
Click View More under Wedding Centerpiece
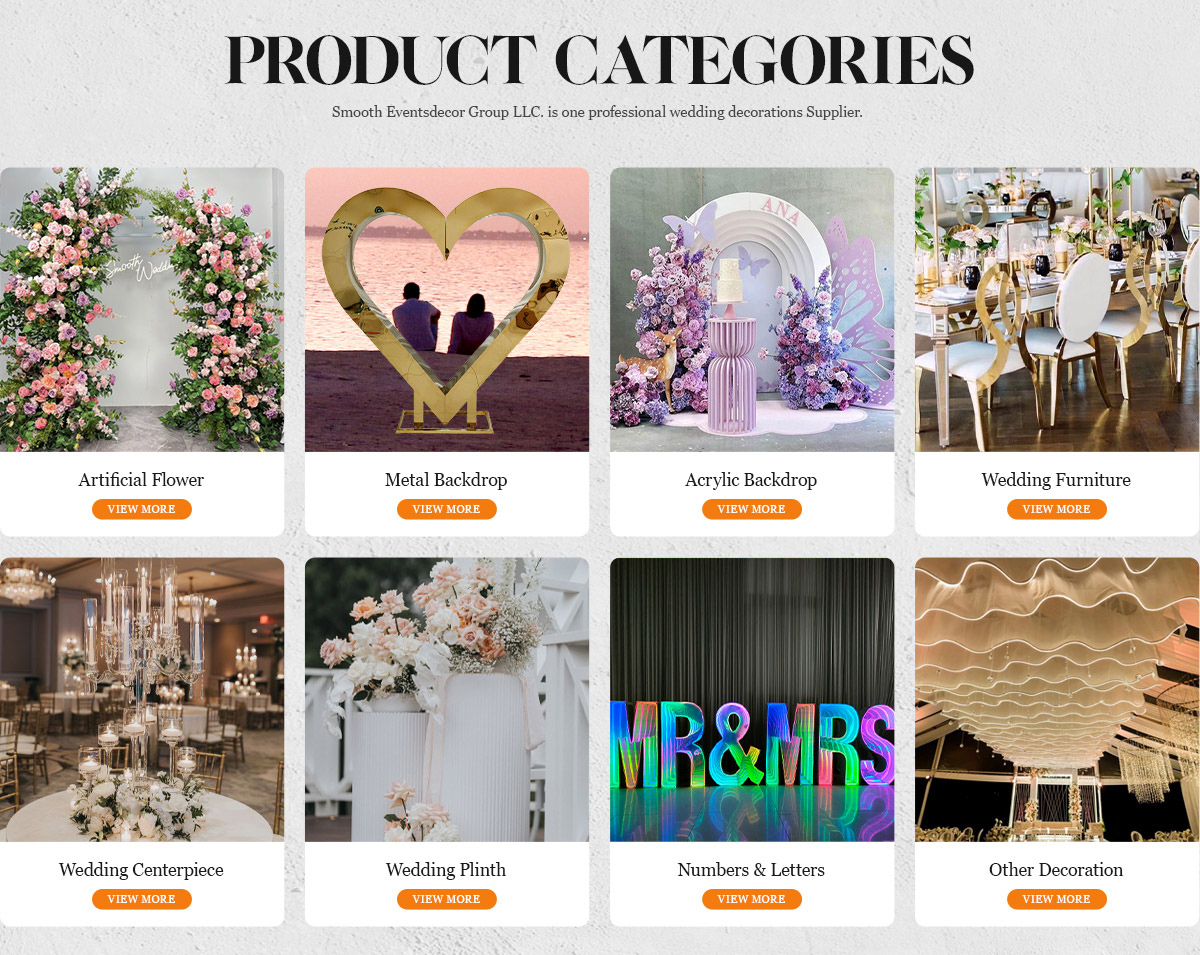(141, 899)
